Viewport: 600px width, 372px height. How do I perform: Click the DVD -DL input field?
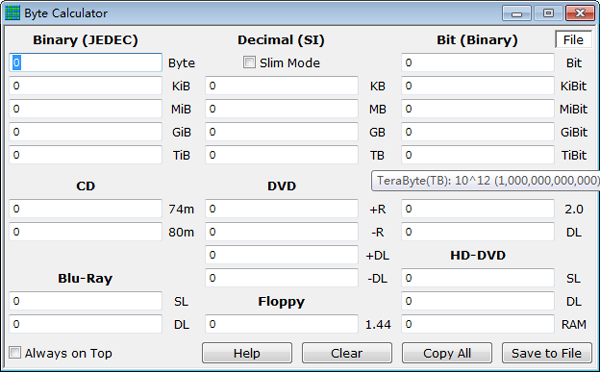[282, 278]
